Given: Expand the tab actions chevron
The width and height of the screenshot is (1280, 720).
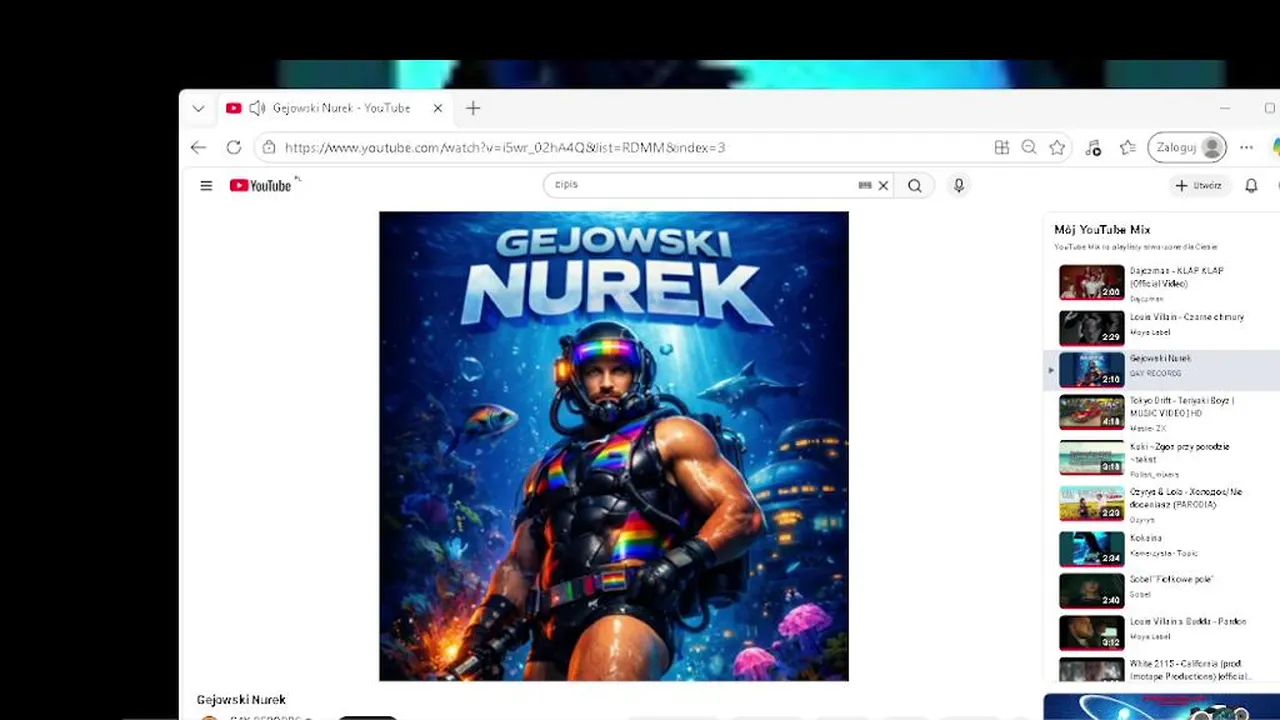Looking at the screenshot, I should (198, 108).
